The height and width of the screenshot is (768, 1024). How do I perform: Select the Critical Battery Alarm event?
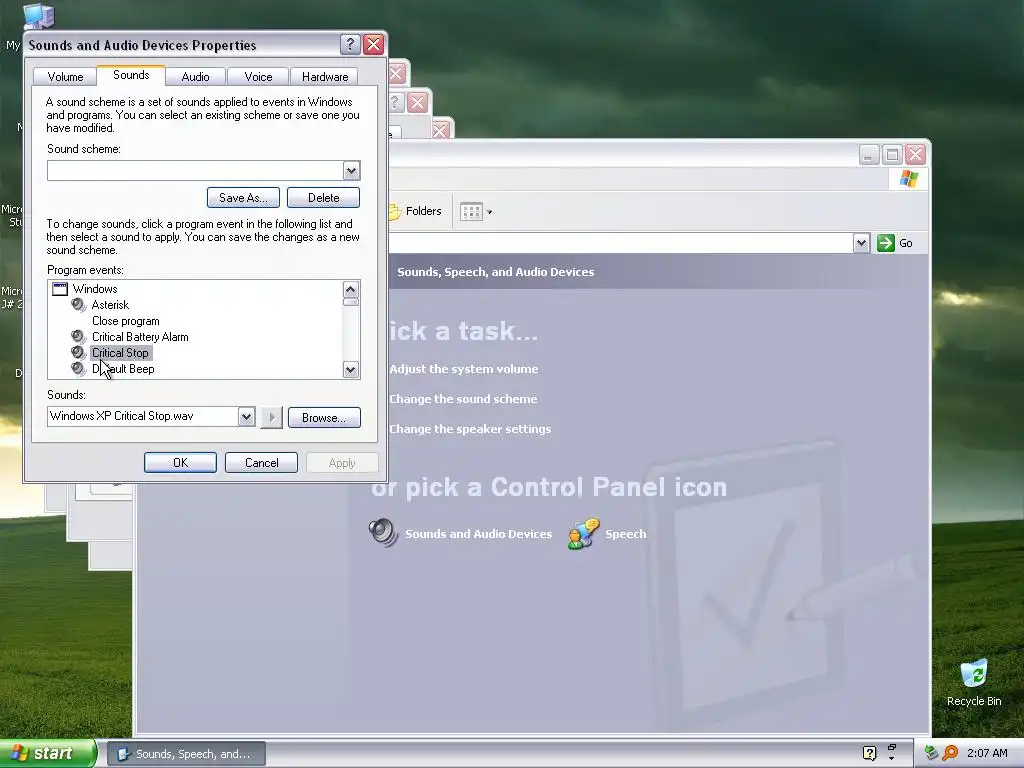(140, 337)
